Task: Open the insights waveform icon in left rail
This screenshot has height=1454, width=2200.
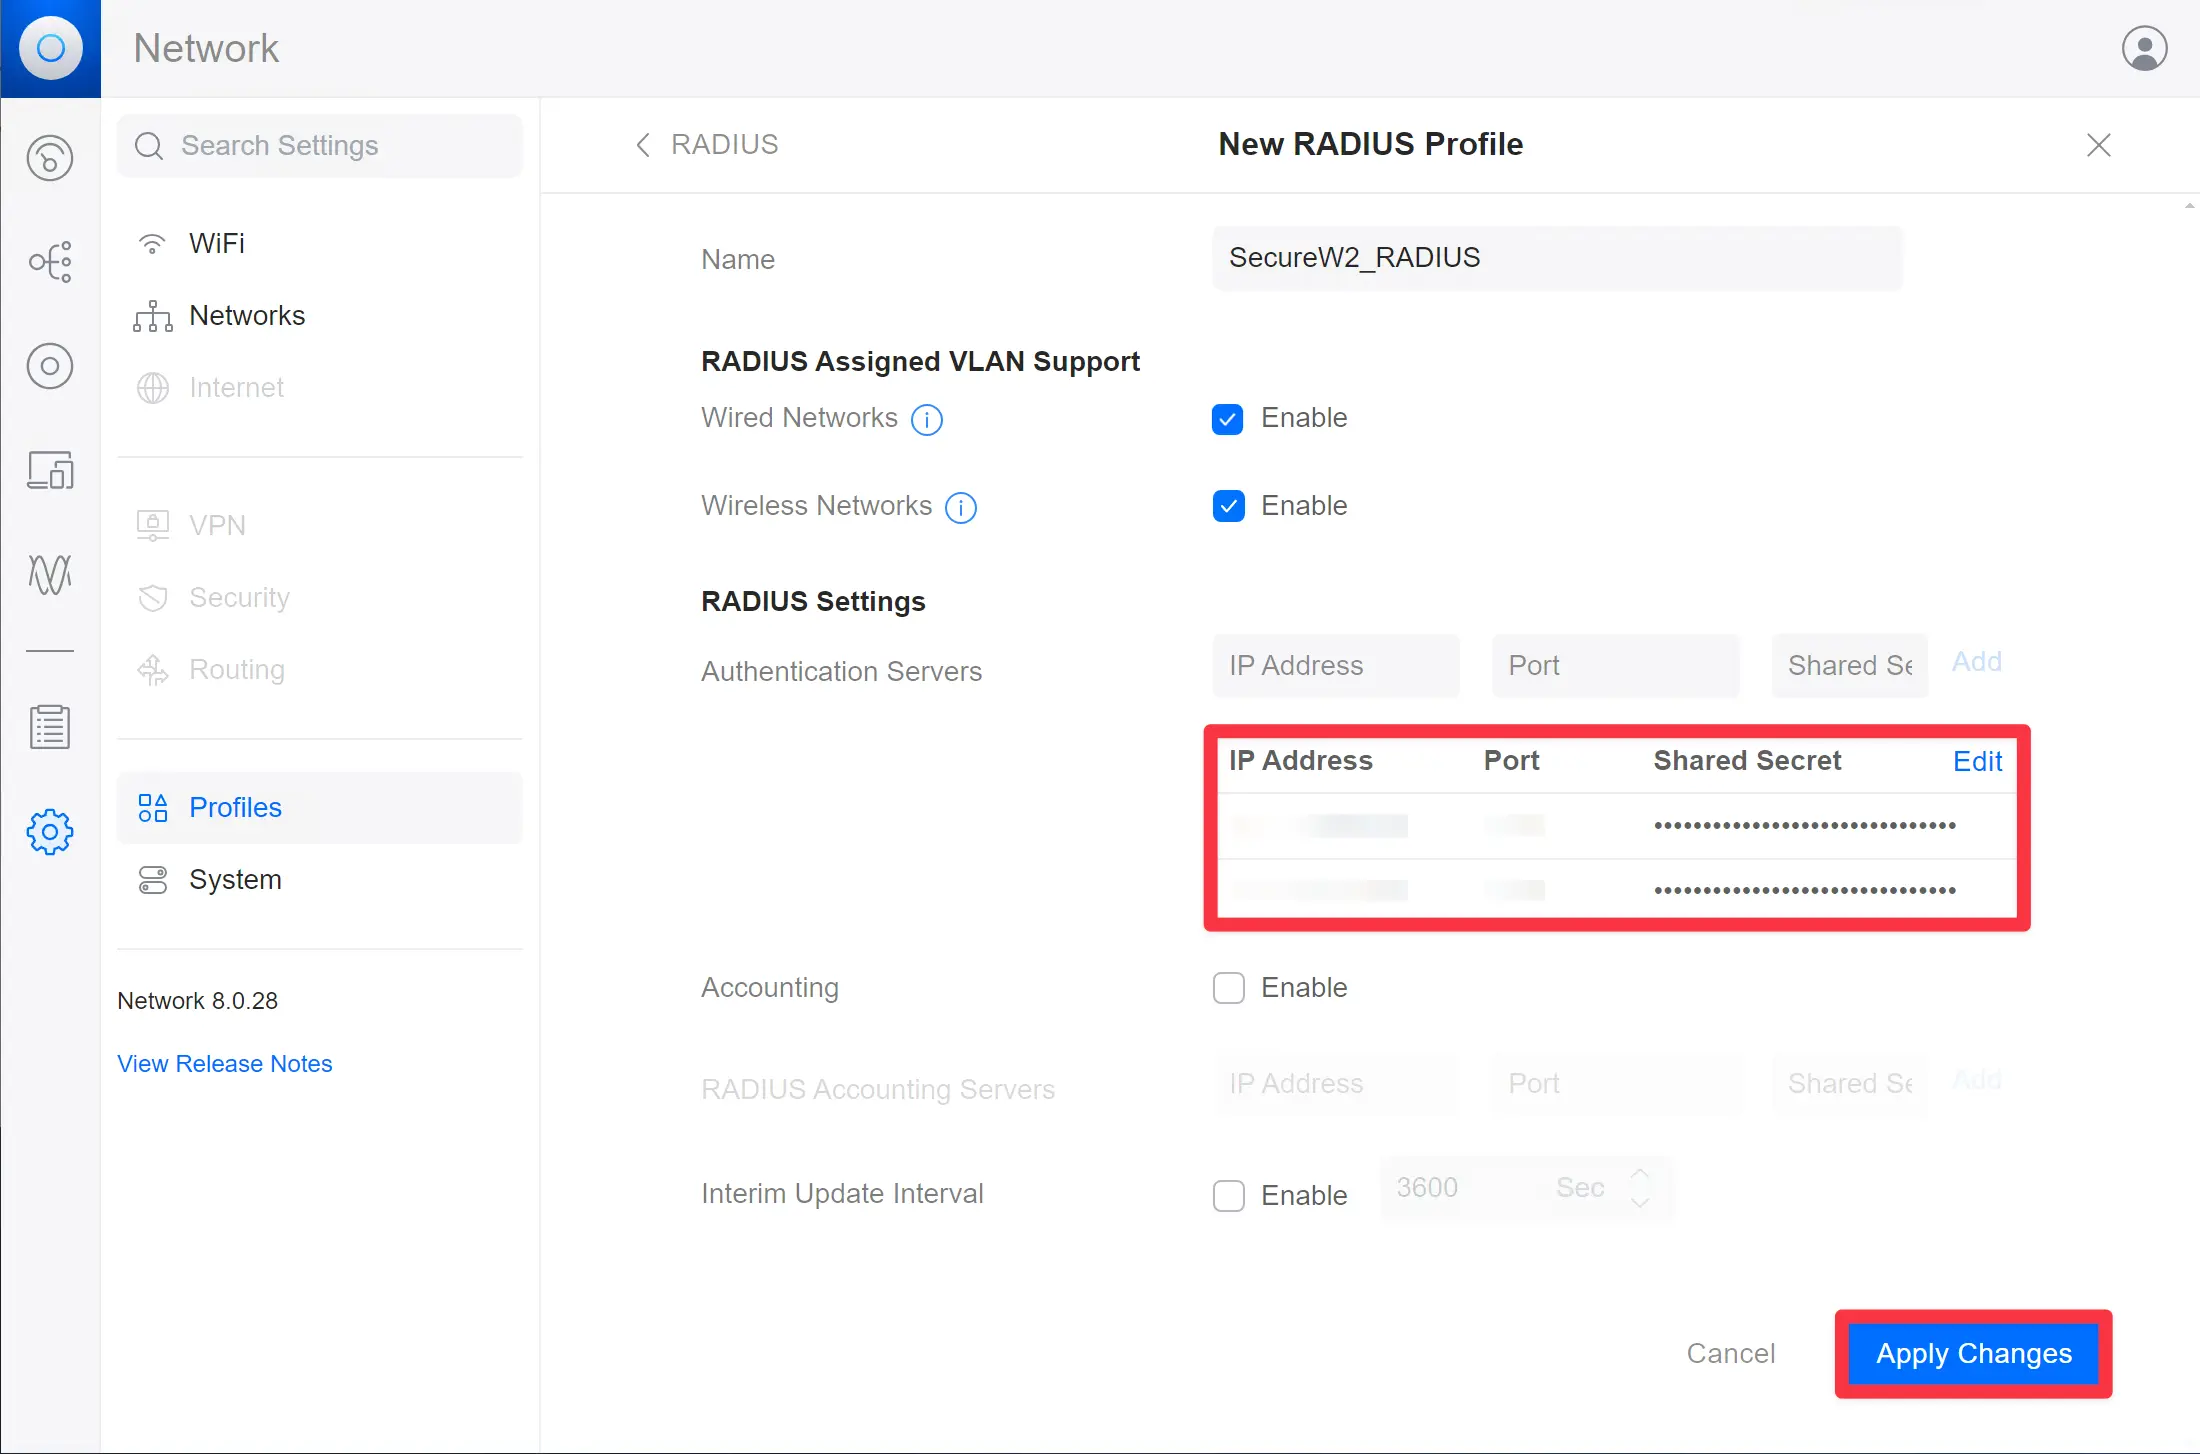Action: click(x=50, y=574)
